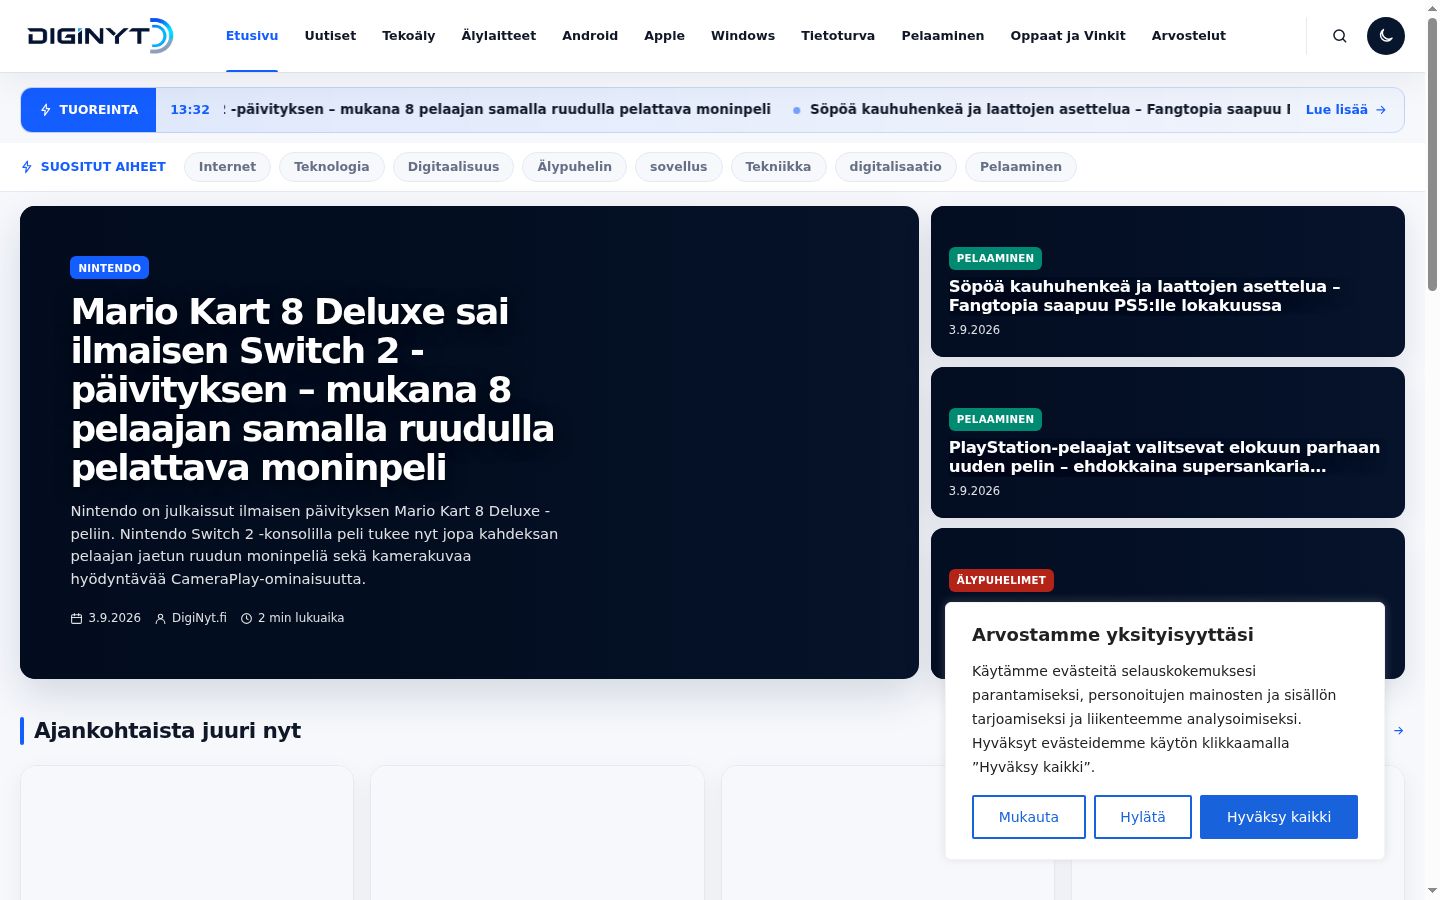
Task: Click the scrollbar down arrow
Action: 1432,891
